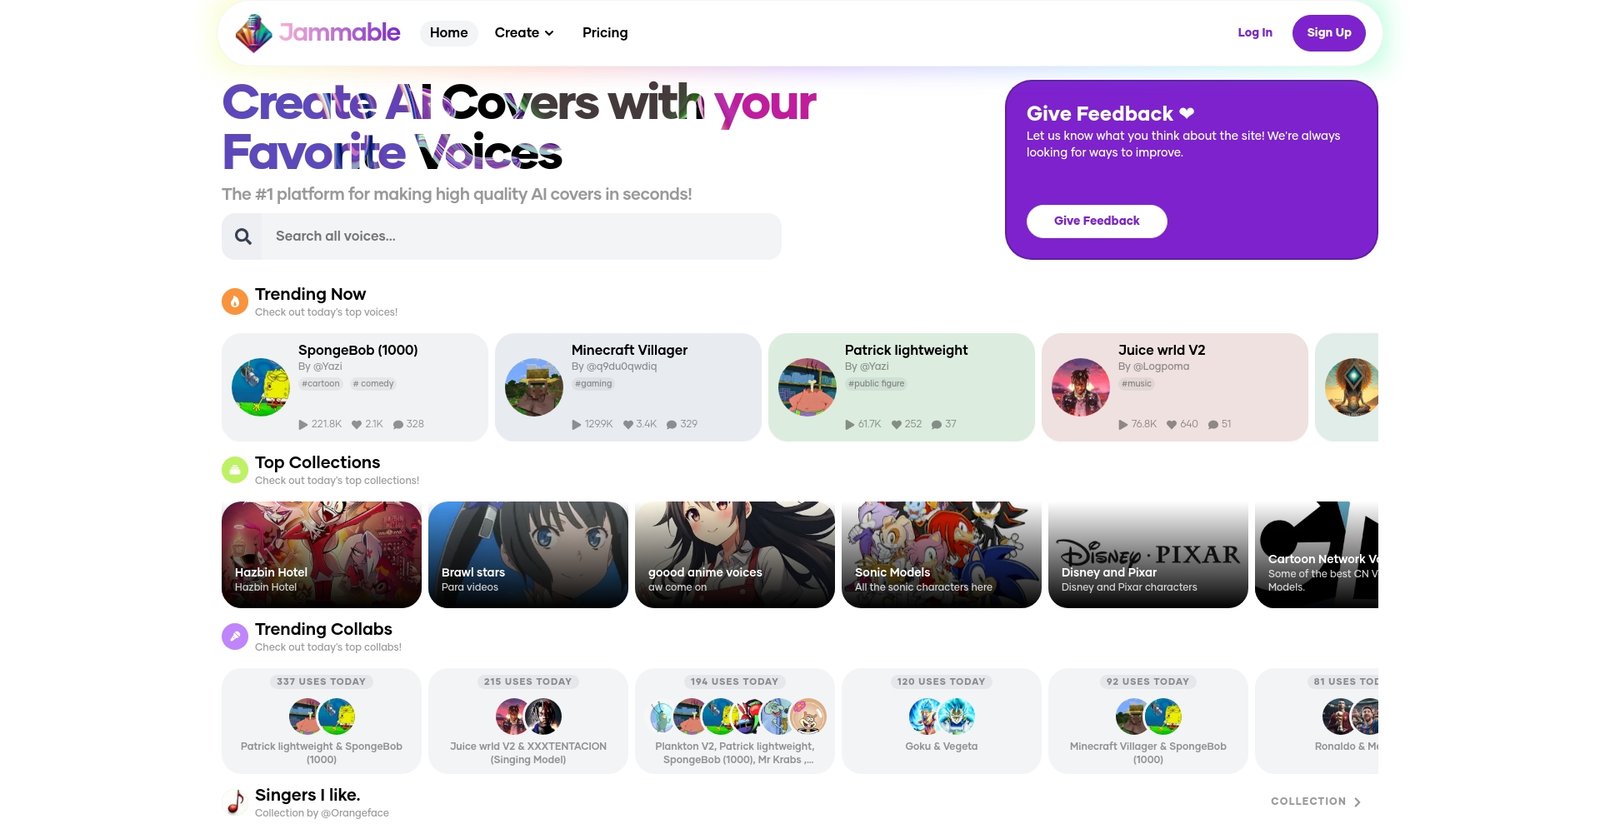Select the #gaming tag on Minecraft Villager
1600x833 pixels.
click(x=594, y=384)
